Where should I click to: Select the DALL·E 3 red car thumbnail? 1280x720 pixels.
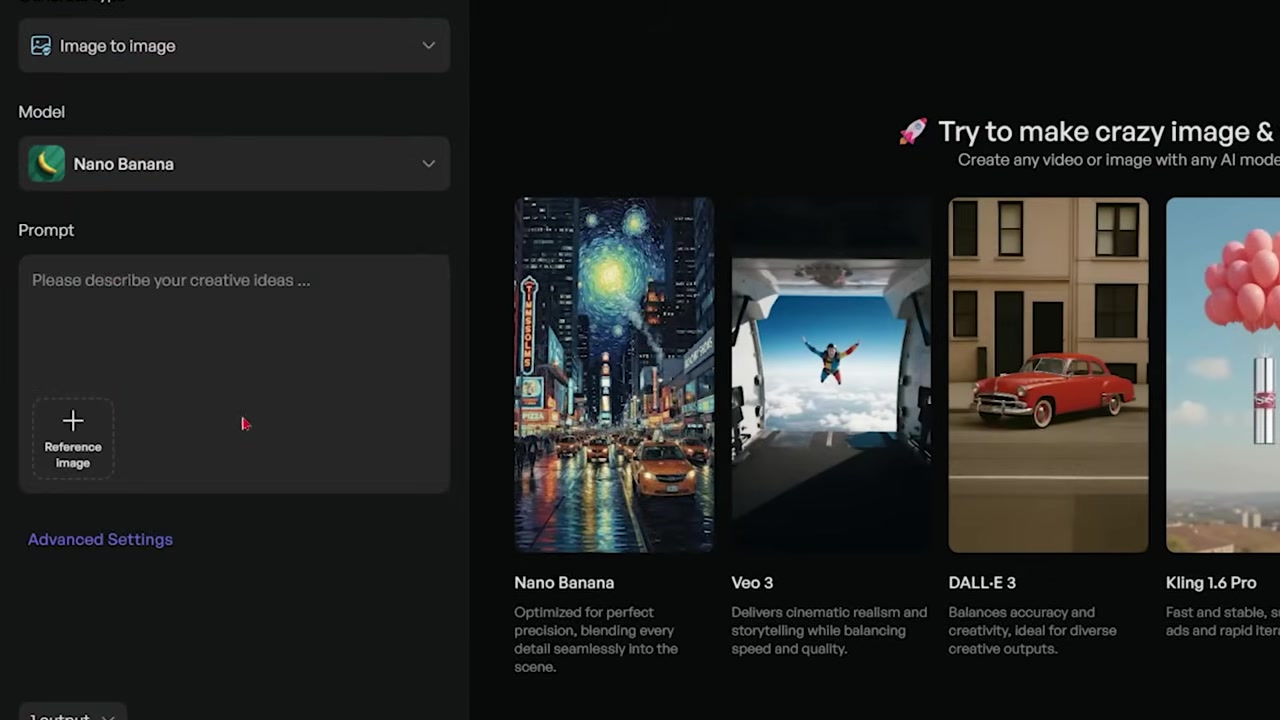1048,375
